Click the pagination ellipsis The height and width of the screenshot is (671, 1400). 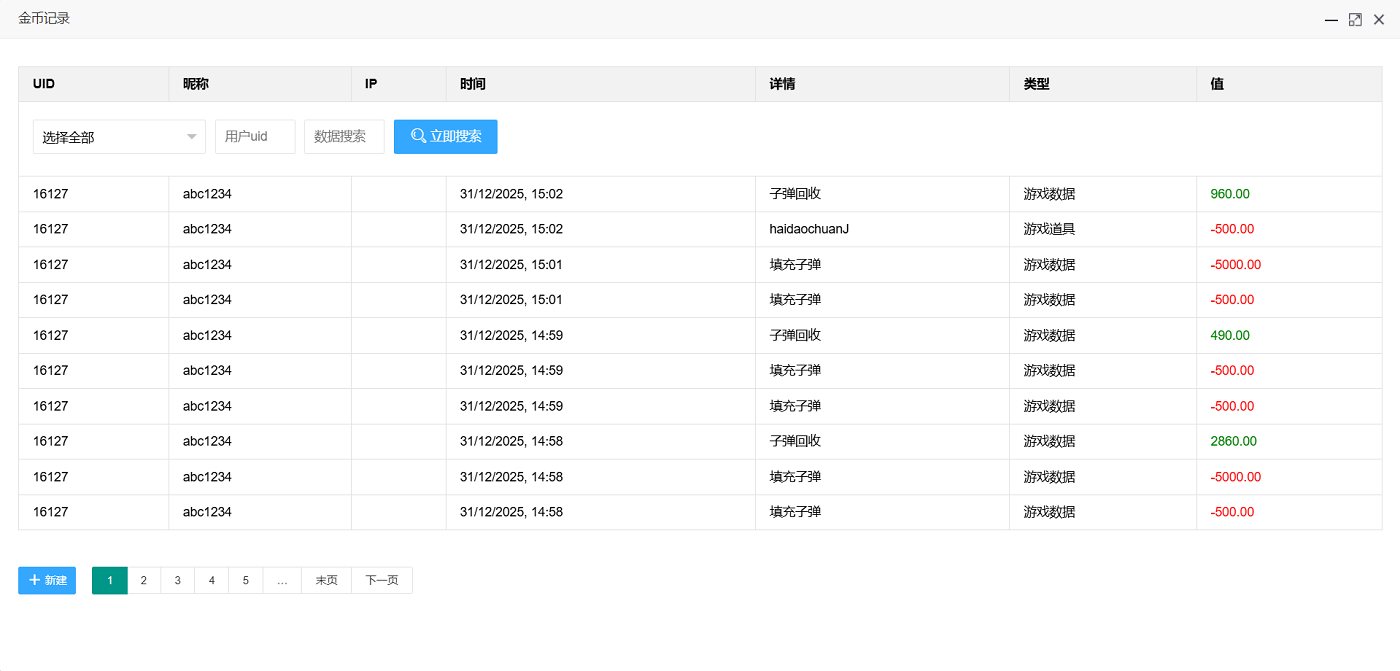click(x=282, y=581)
